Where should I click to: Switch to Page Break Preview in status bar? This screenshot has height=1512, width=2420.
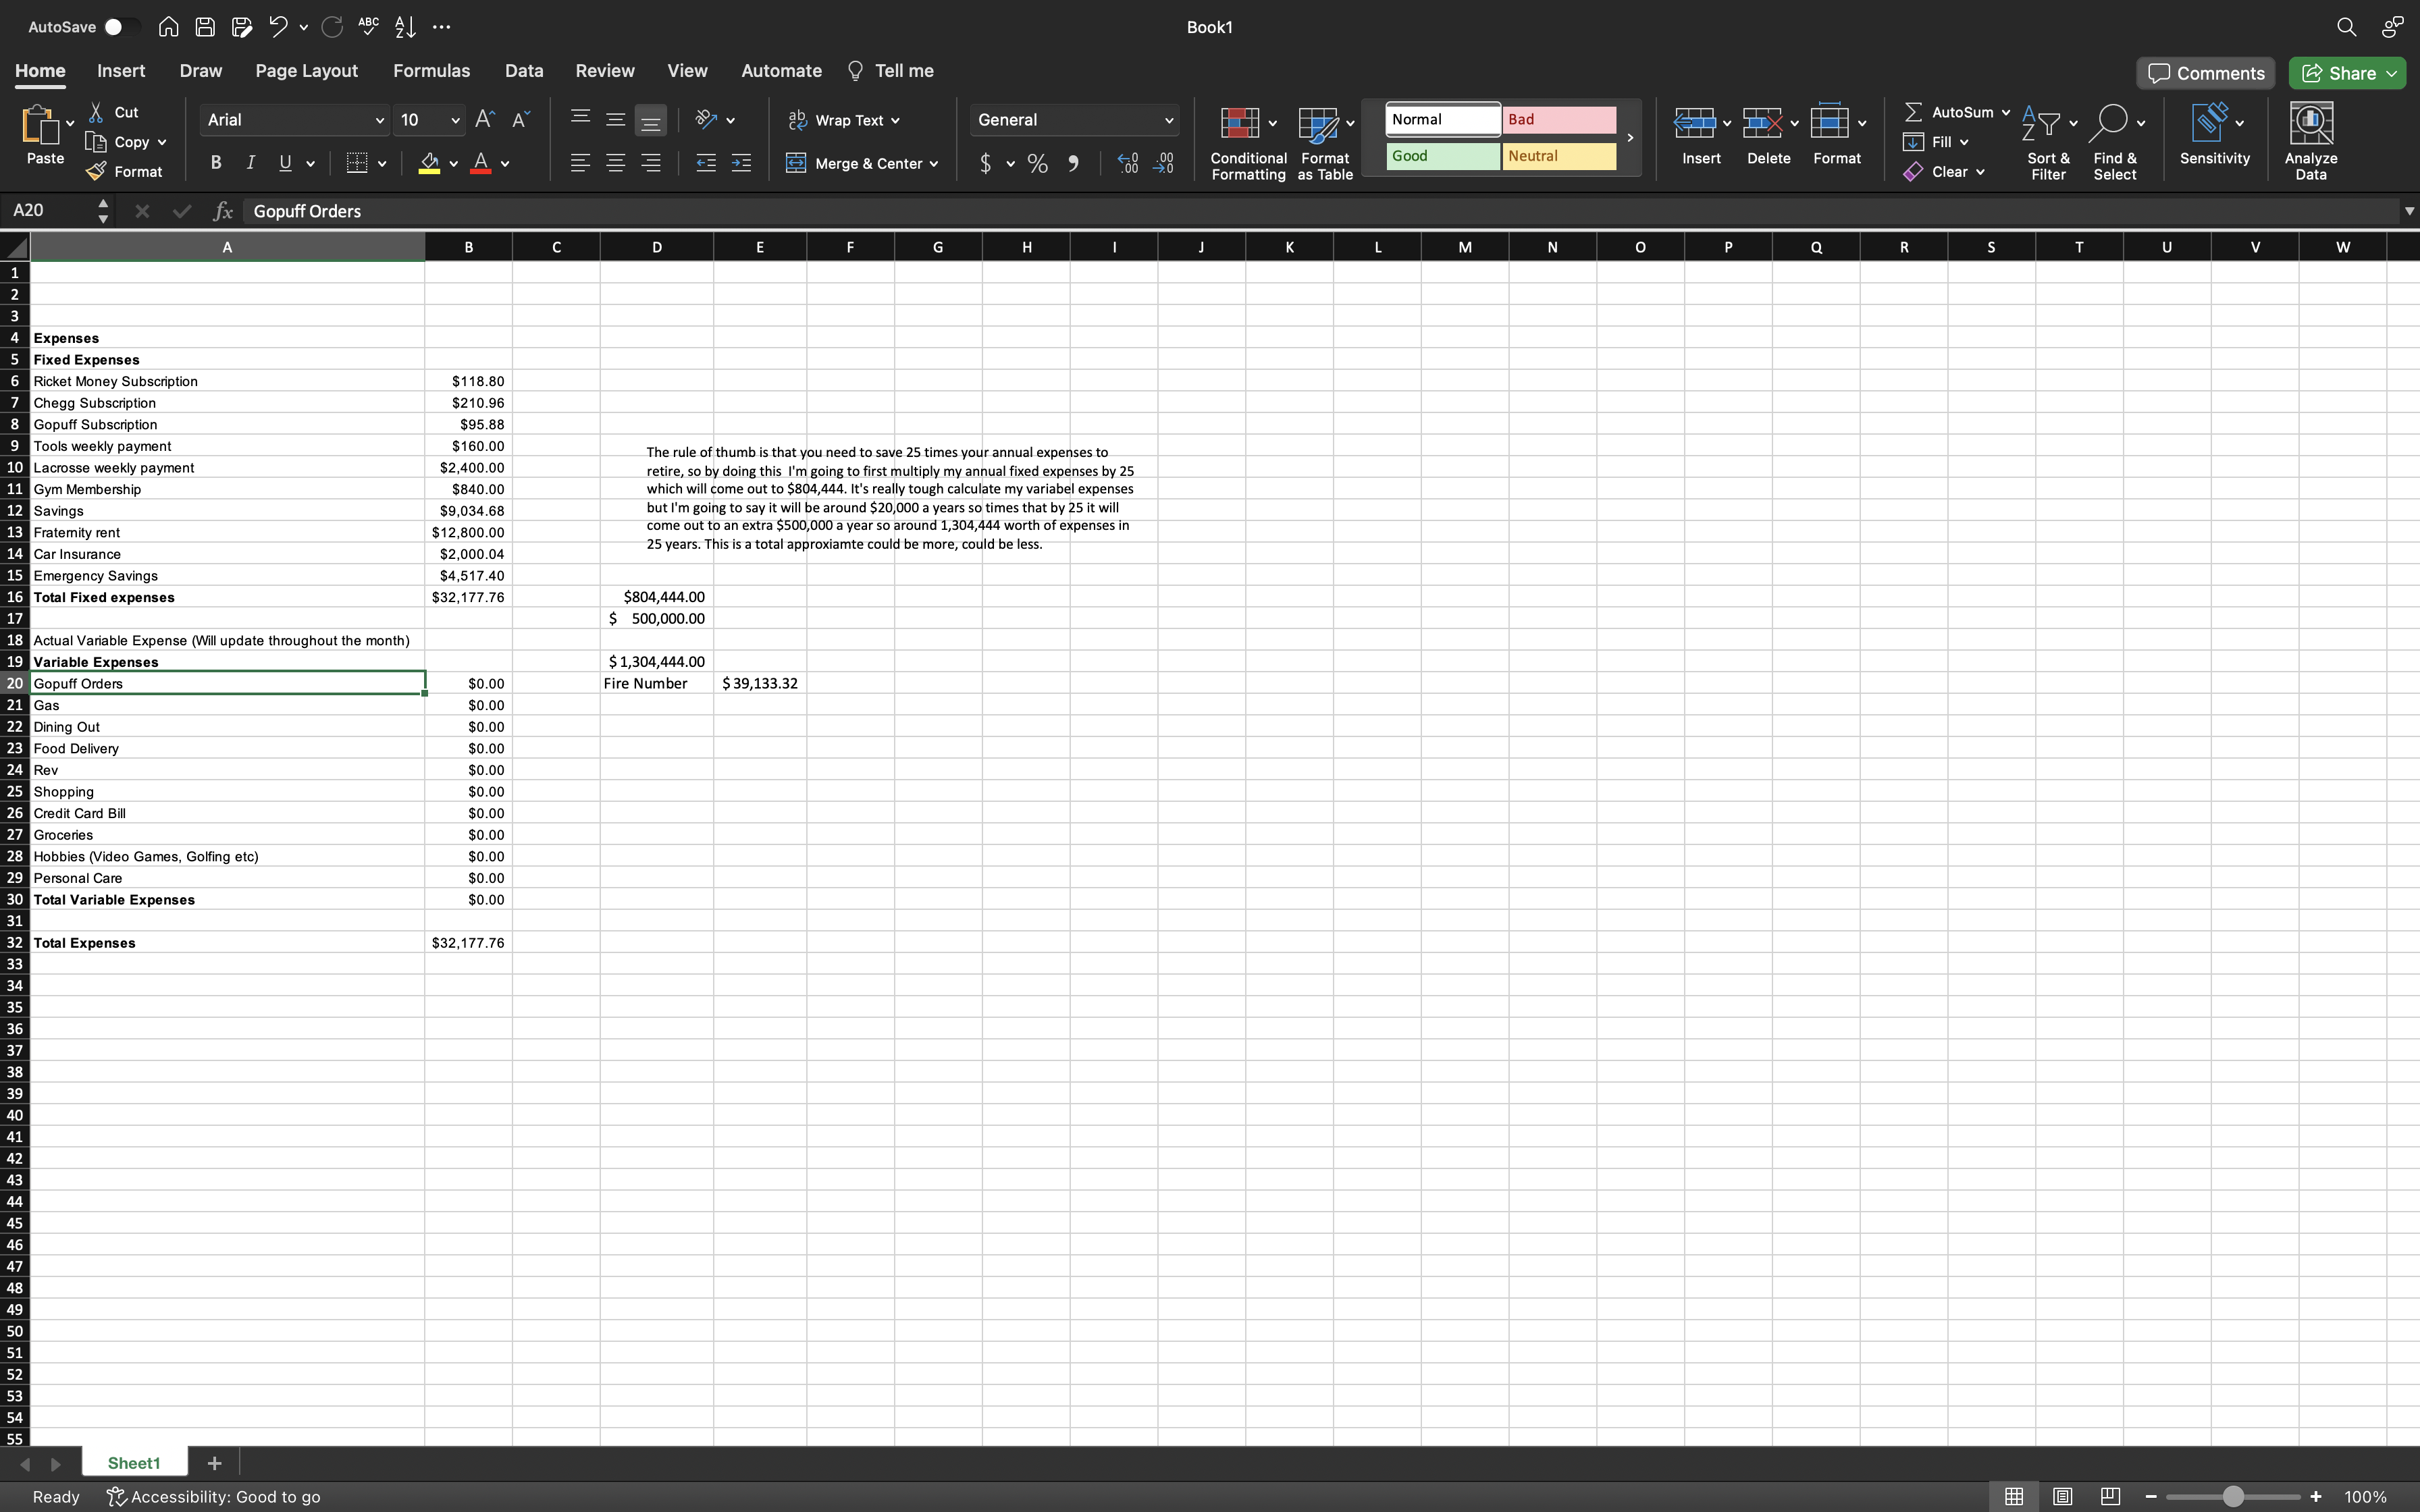tap(2110, 1496)
